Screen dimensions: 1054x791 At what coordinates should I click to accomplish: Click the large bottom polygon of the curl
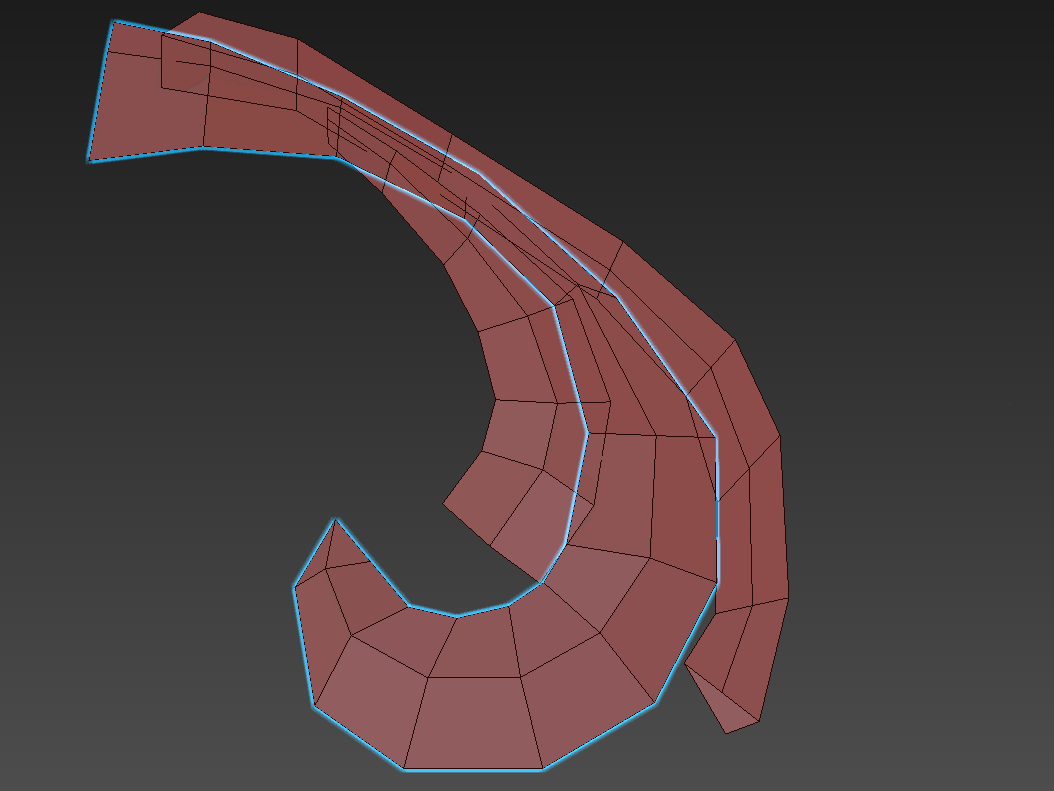[x=473, y=722]
